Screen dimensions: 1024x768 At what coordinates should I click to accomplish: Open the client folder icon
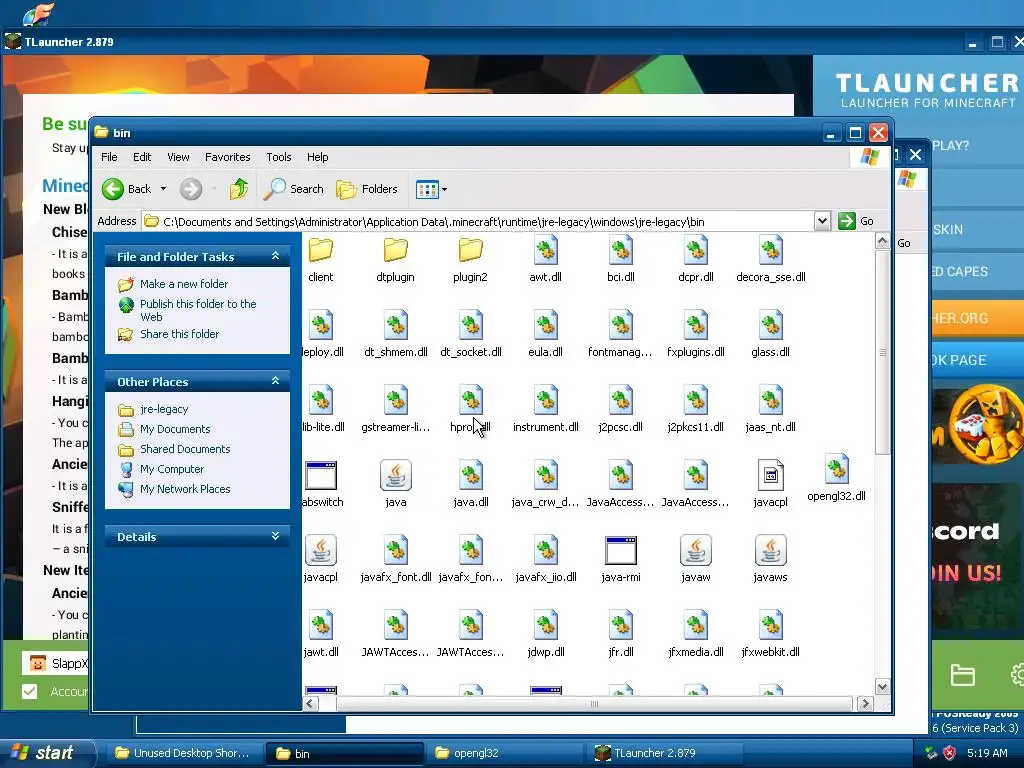(321, 250)
